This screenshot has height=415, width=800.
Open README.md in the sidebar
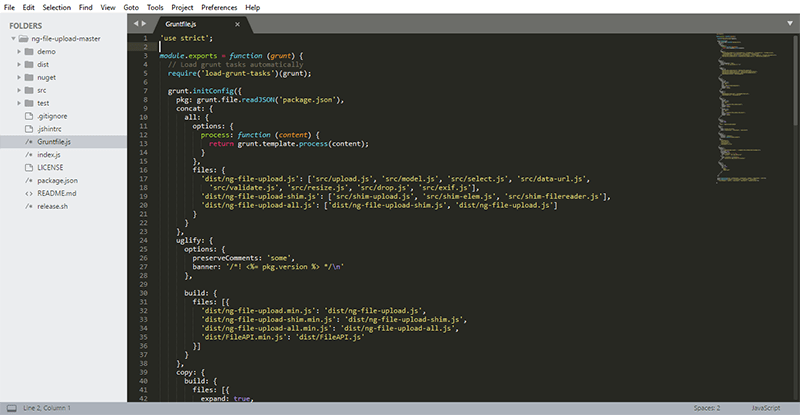click(57, 193)
